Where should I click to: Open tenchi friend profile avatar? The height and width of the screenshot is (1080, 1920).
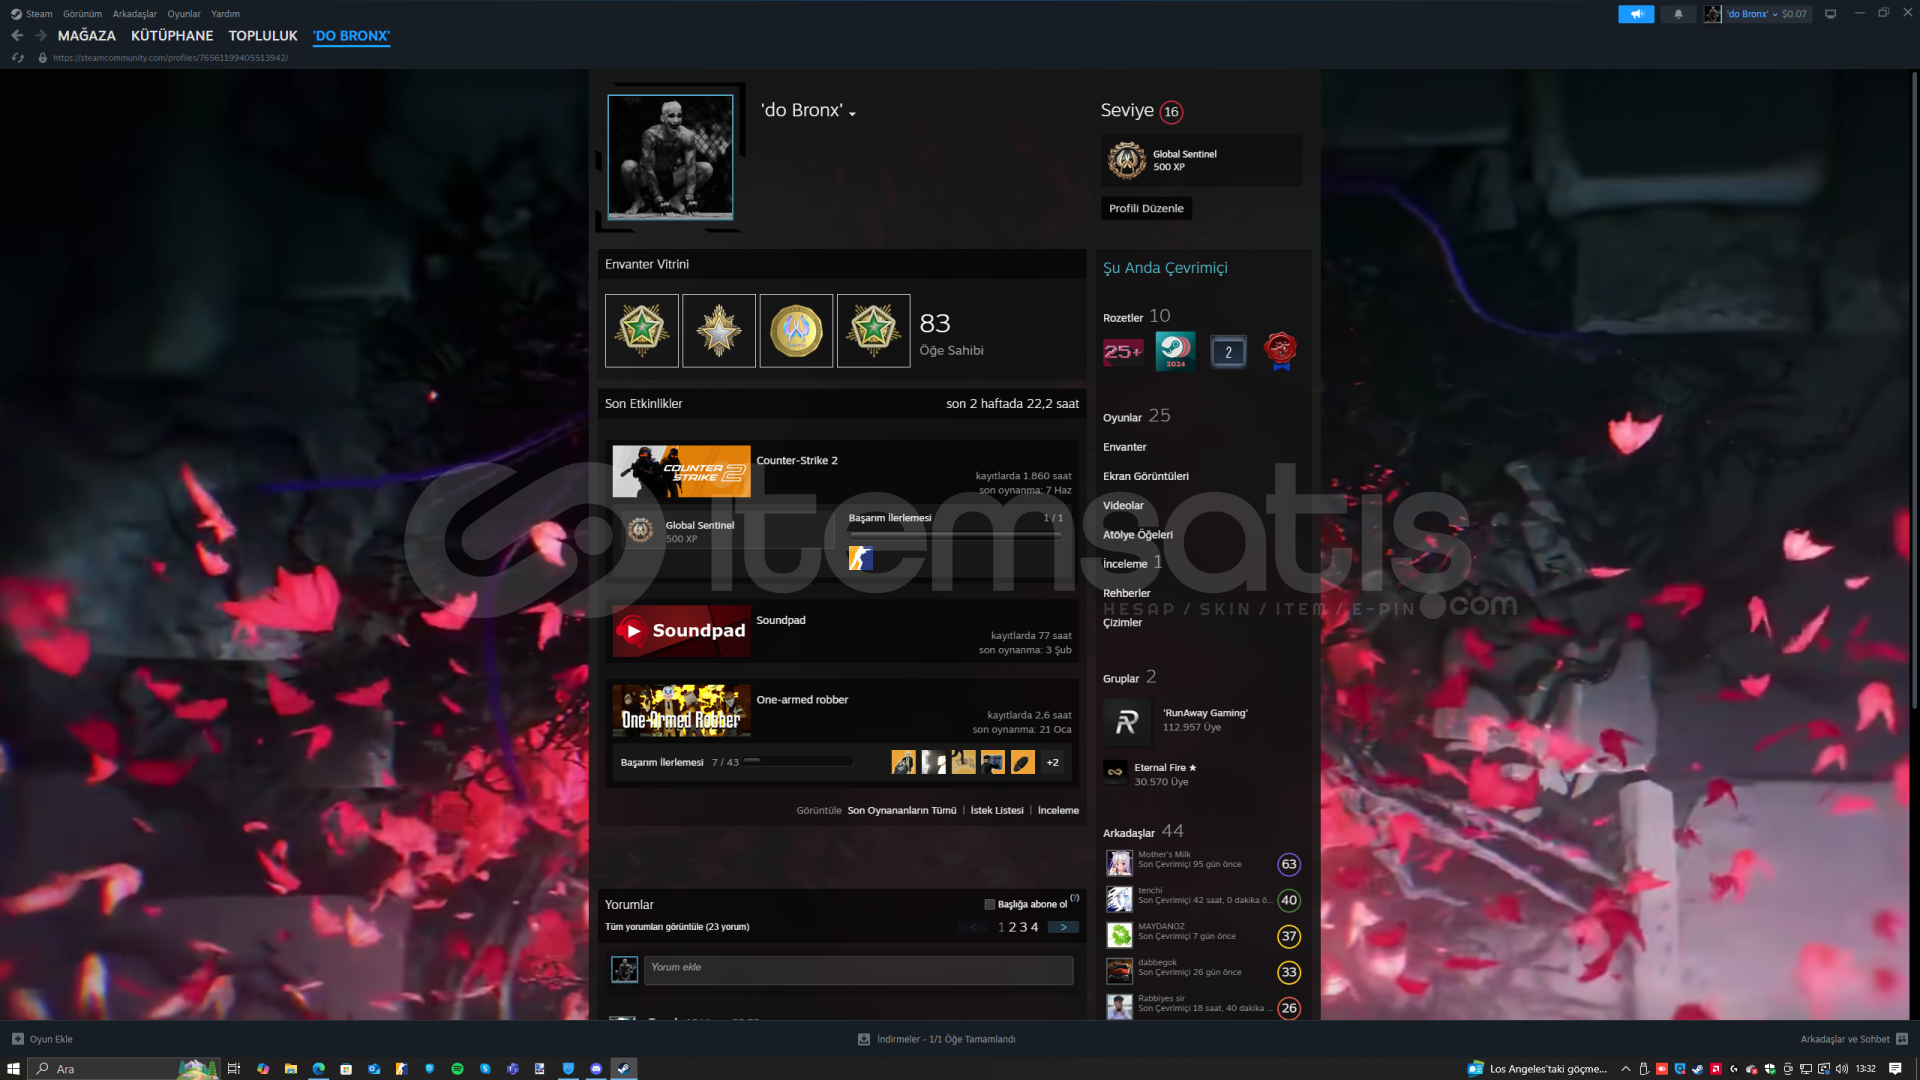tap(1119, 898)
